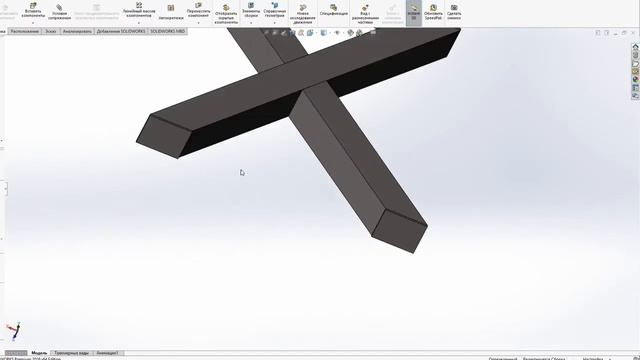Click Section View icon in heads-up toolbar

pos(293,33)
